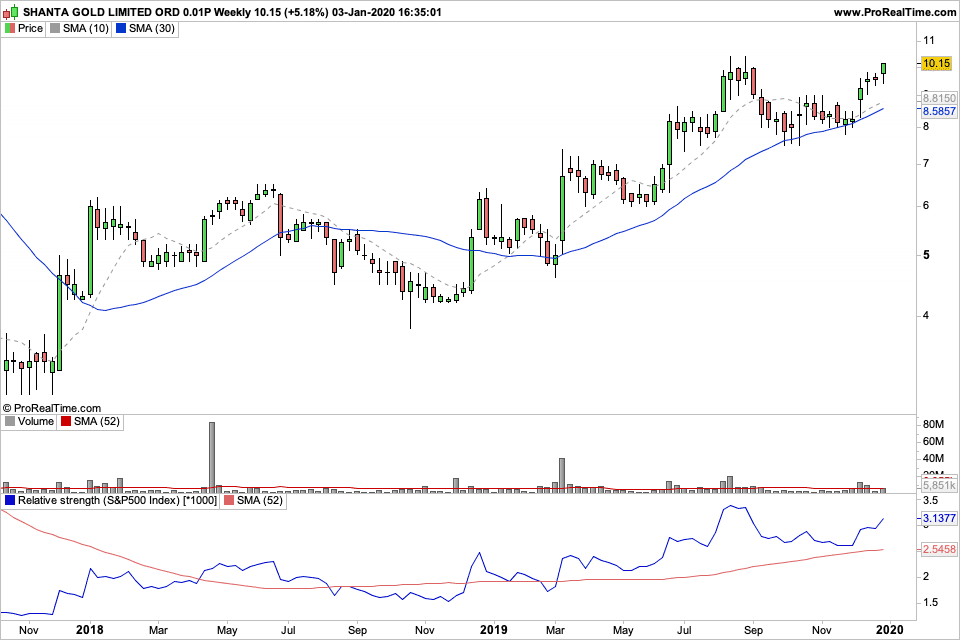Viewport: 960px width, 640px height.
Task: Click the 6 price axis label
Action: [x=926, y=206]
